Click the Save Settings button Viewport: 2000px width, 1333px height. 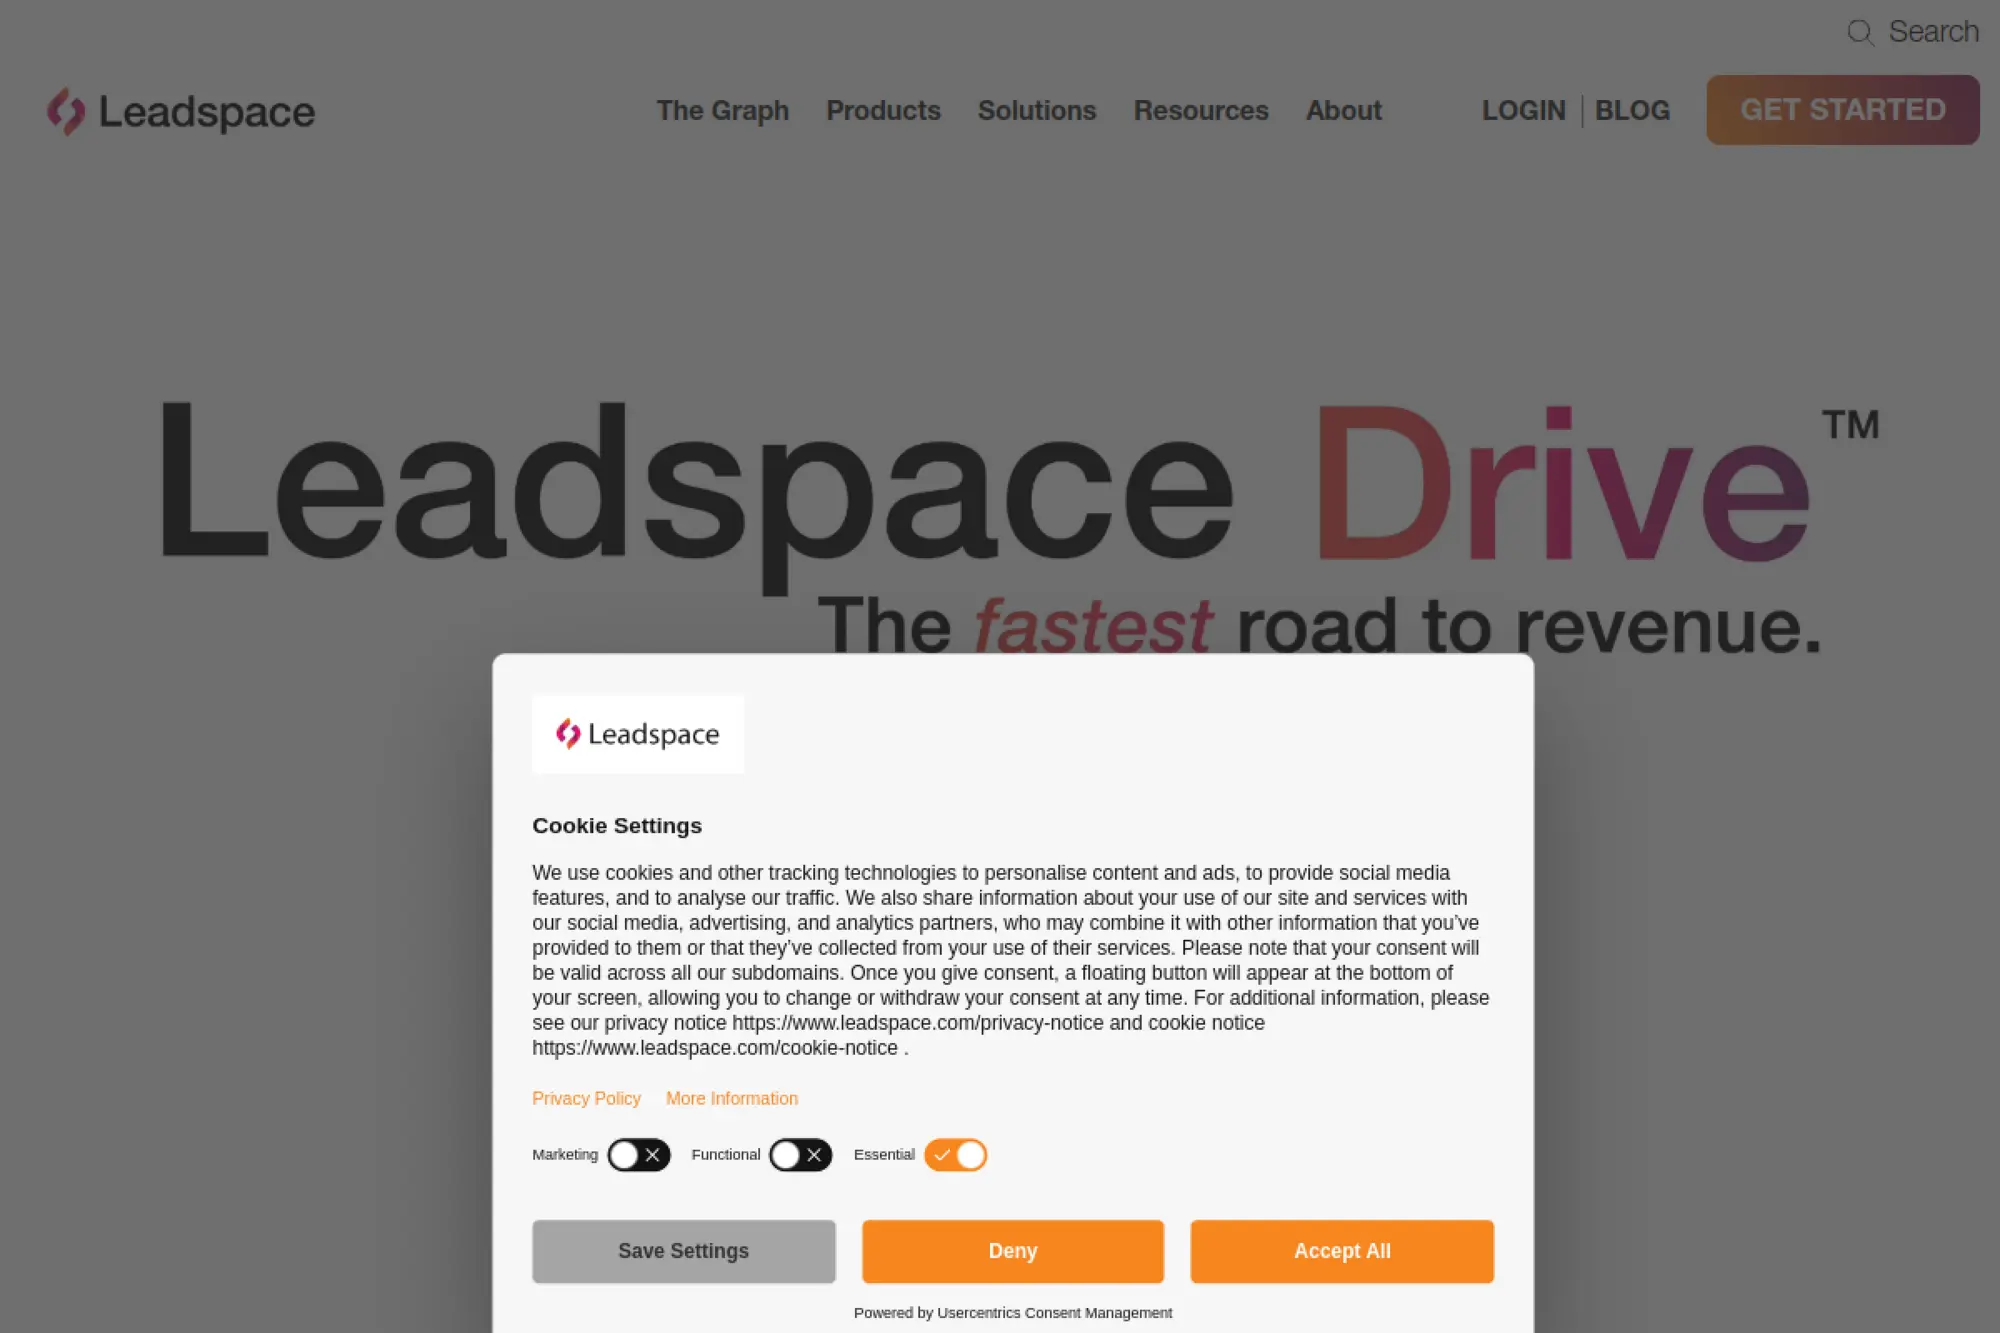coord(683,1250)
